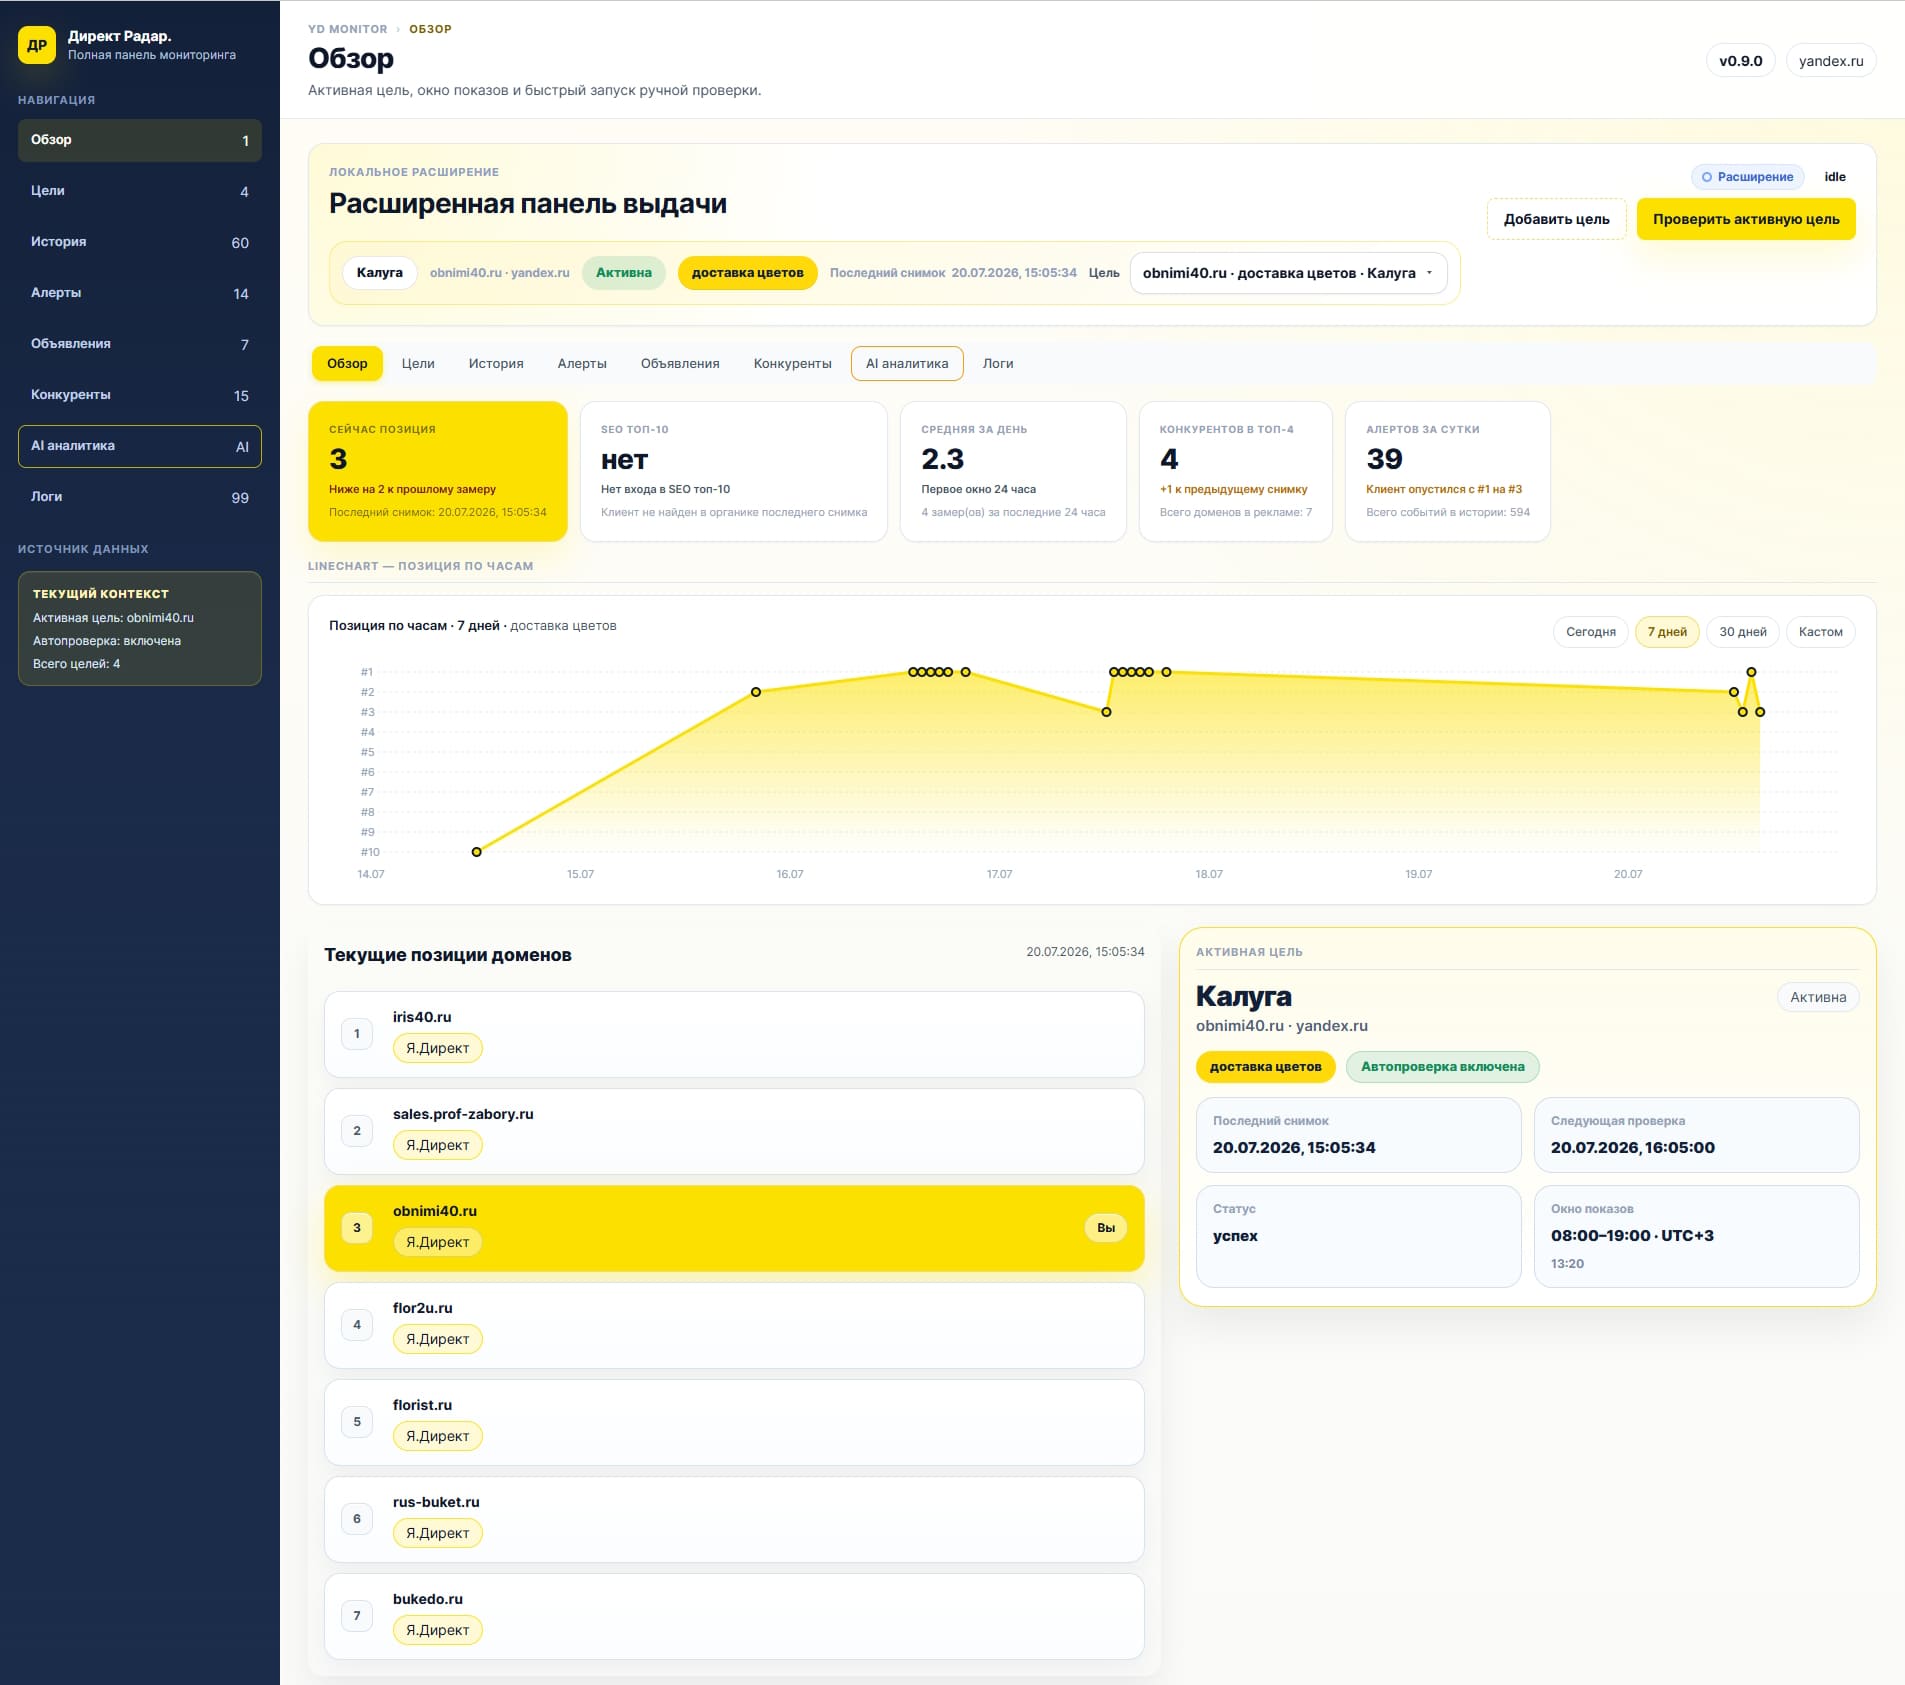
Task: Open Объявления in sidebar navigation
Action: click(140, 344)
